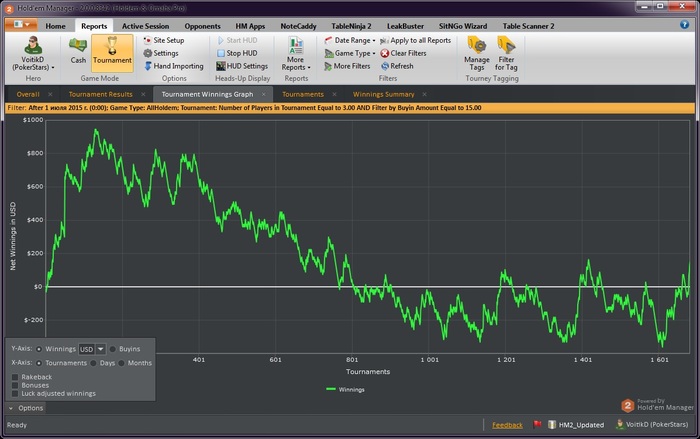Open HUD Settings
The width and height of the screenshot is (700, 439).
point(242,66)
